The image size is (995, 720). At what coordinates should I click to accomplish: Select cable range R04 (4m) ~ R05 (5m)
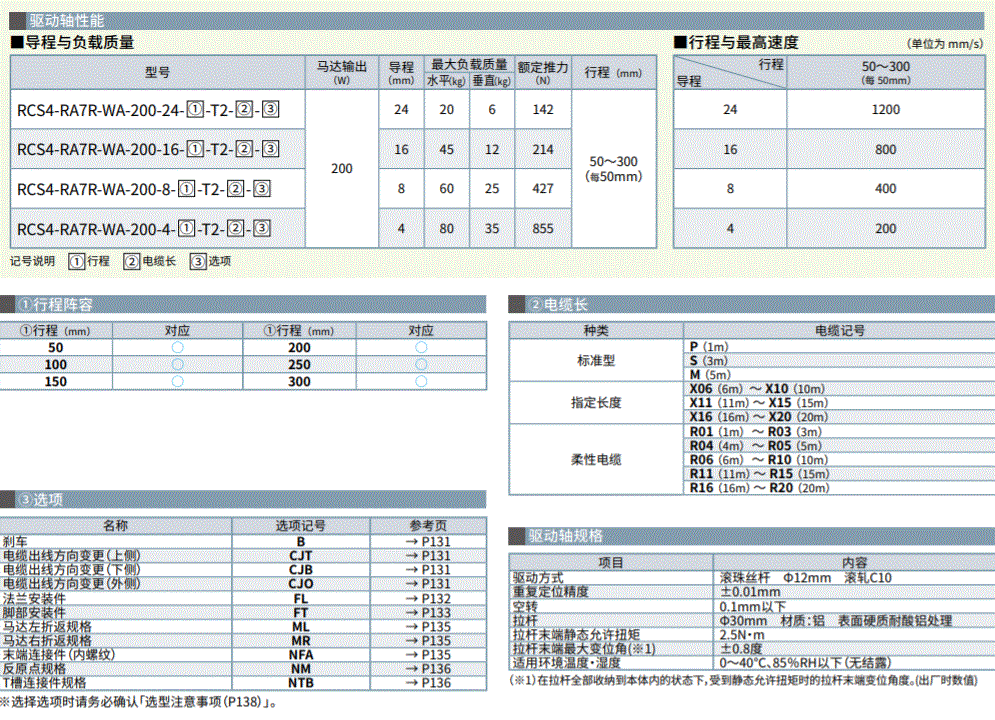(x=756, y=446)
